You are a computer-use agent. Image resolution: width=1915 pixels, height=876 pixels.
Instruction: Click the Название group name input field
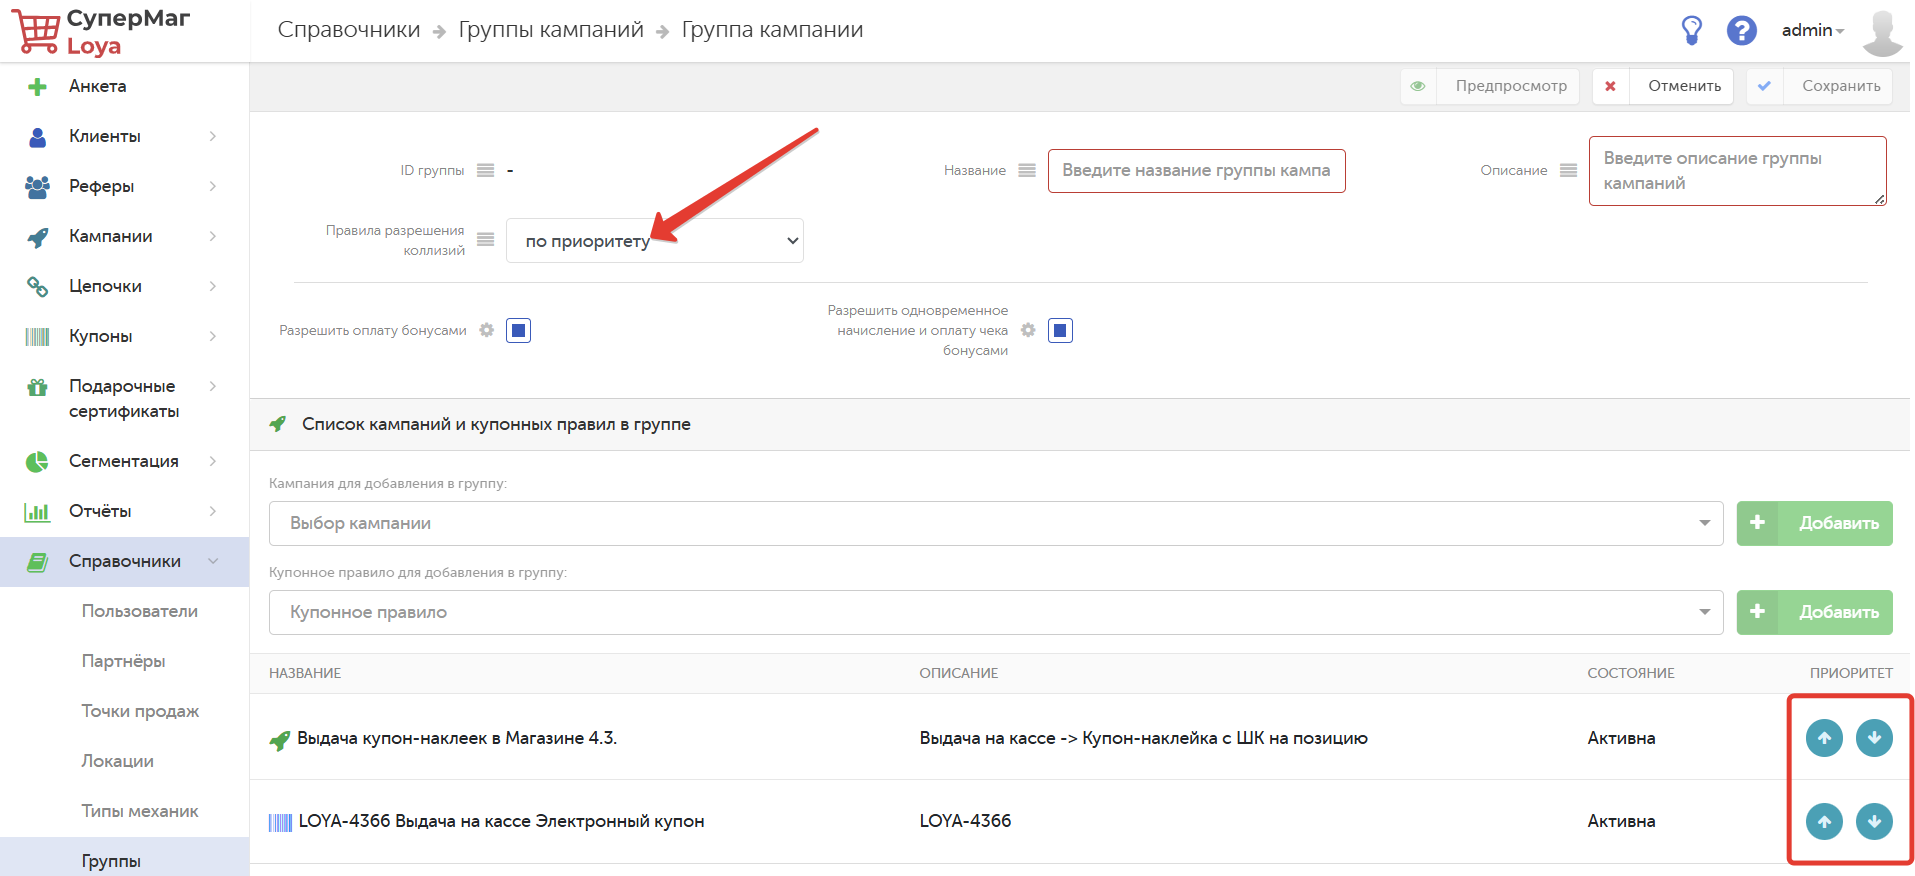[x=1197, y=171]
